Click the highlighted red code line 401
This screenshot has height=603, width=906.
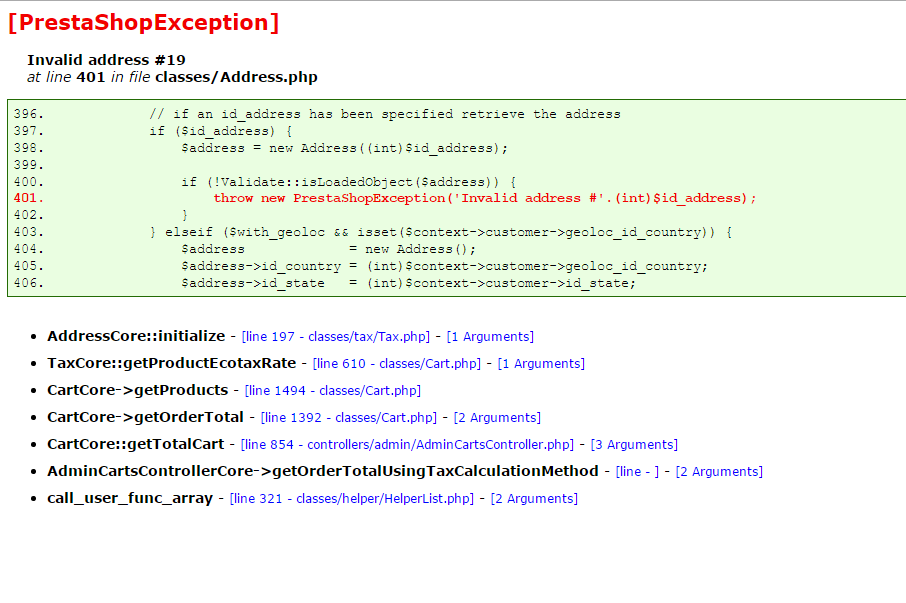(484, 198)
